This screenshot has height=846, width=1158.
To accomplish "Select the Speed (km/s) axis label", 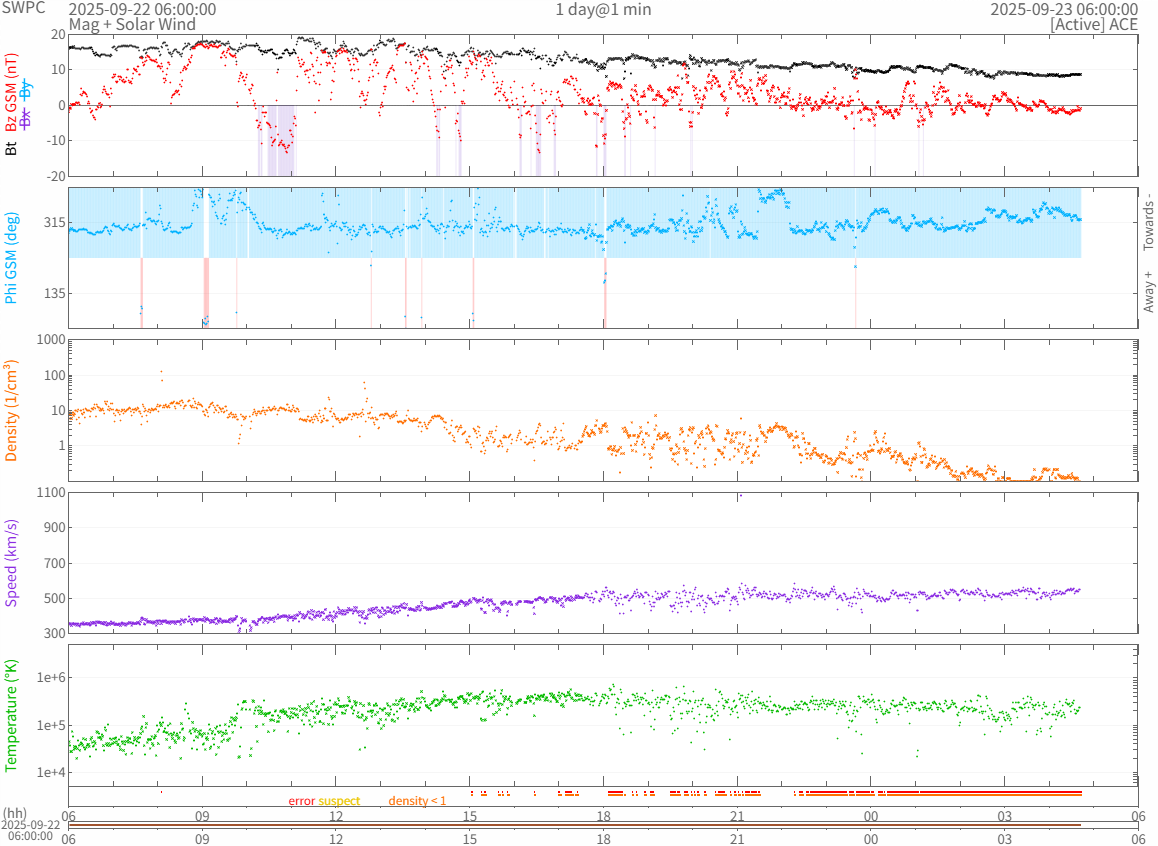I will coord(11,563).
